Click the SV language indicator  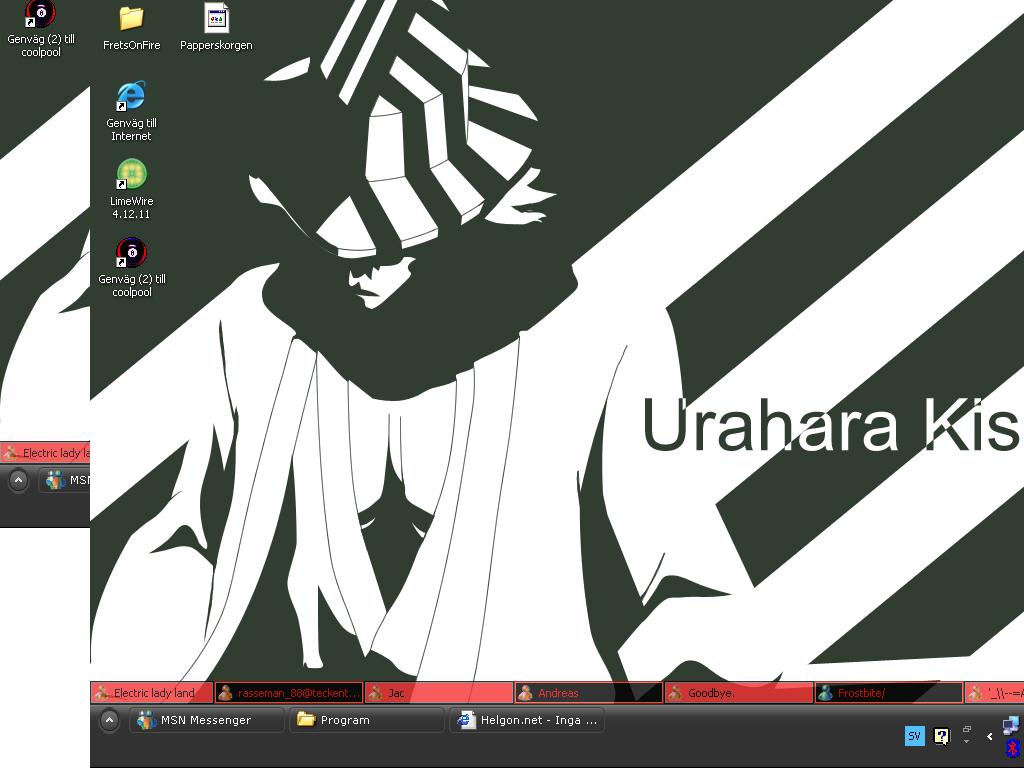click(x=914, y=737)
